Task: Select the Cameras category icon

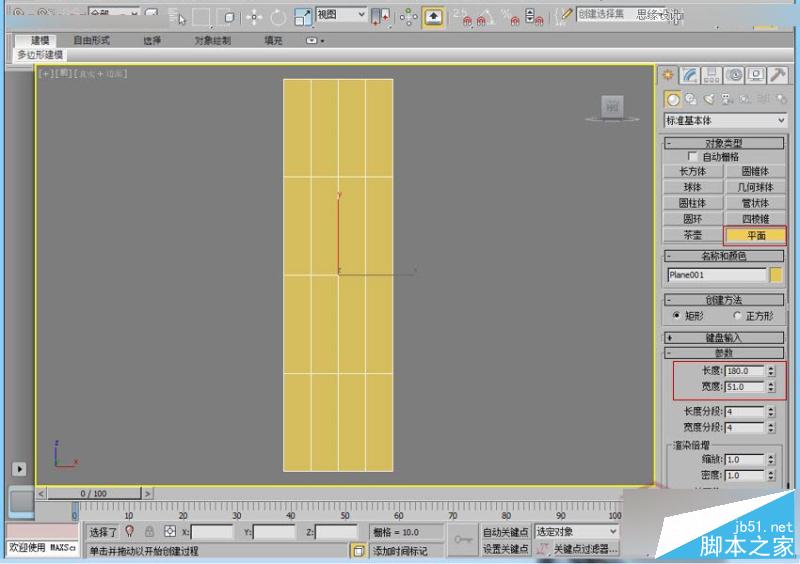Action: pos(727,99)
